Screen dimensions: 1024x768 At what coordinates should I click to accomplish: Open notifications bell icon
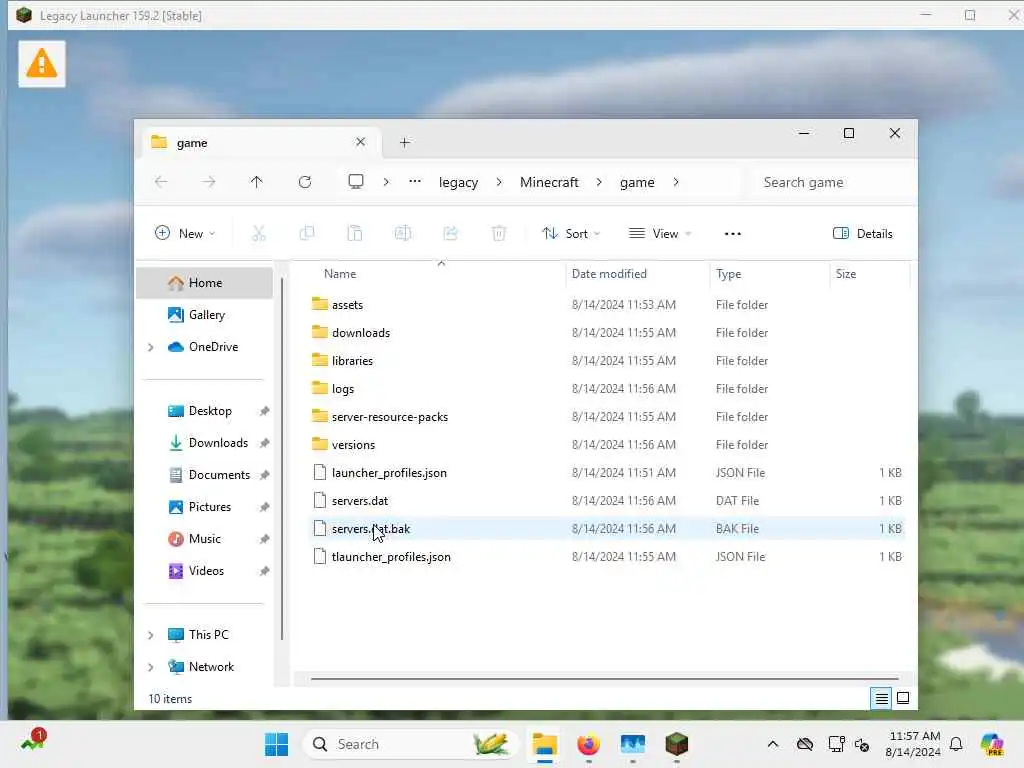tap(956, 744)
